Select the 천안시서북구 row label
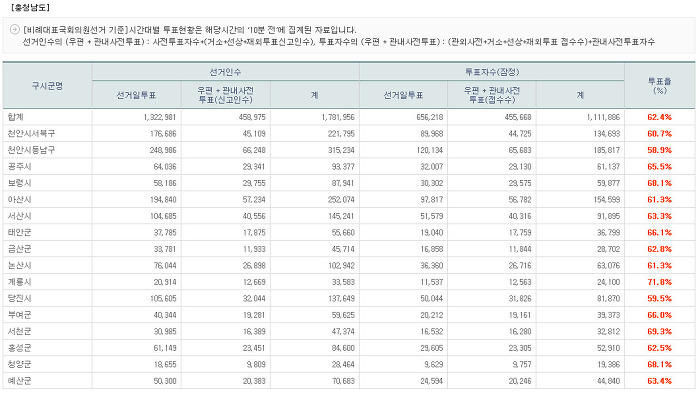Image resolution: width=700 pixels, height=395 pixels. click(31, 133)
